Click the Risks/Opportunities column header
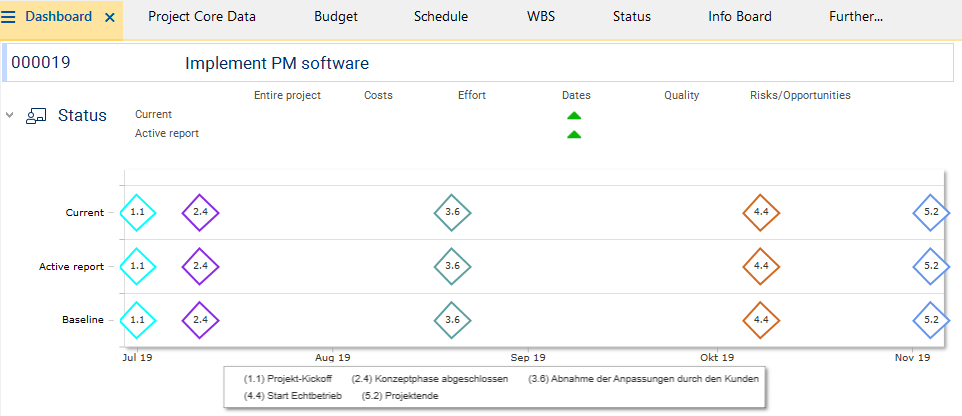Screen dimensions: 962x416 click(800, 95)
